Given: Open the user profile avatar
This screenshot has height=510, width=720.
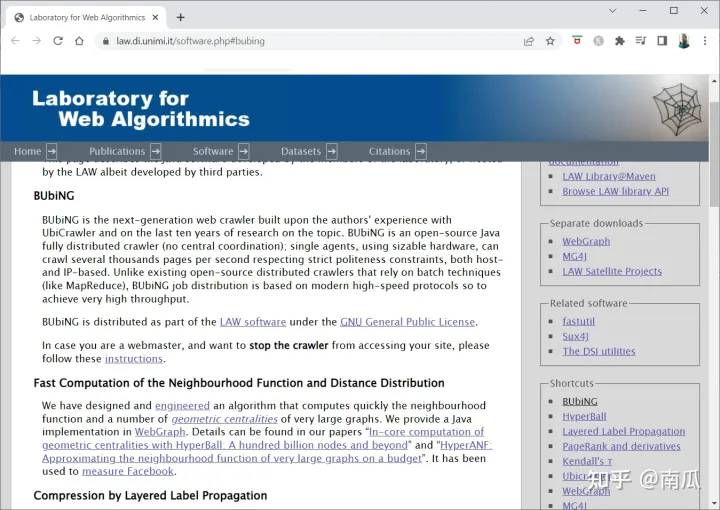Looking at the screenshot, I should tap(684, 41).
